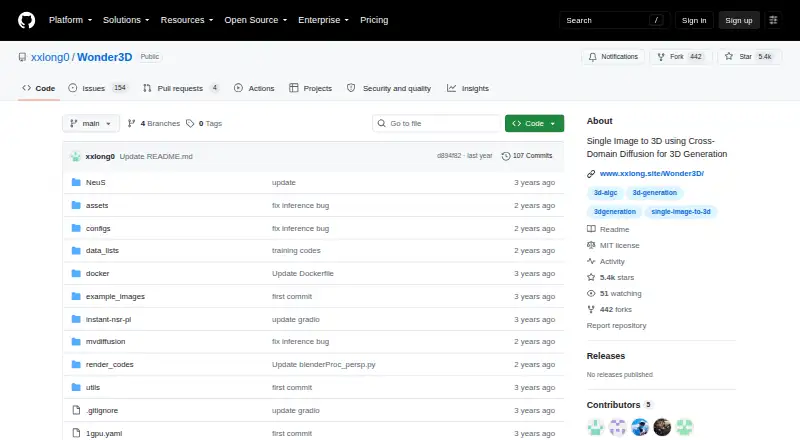Focus the header Search field

[614, 20]
